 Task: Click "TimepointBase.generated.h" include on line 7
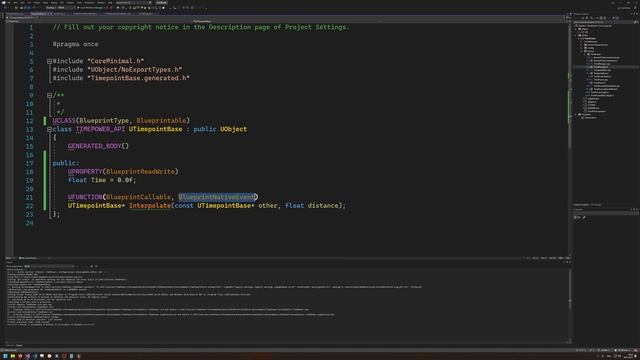coord(138,78)
